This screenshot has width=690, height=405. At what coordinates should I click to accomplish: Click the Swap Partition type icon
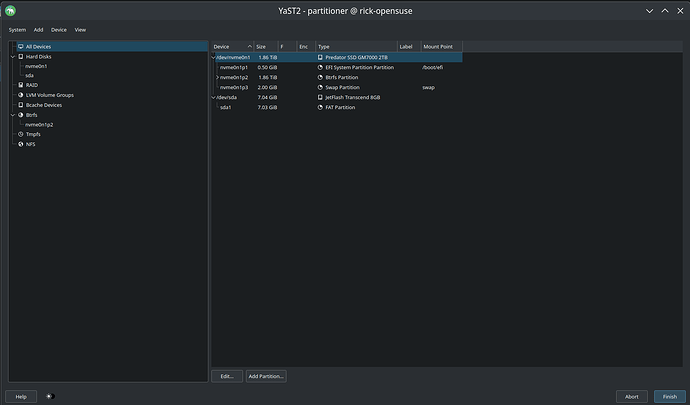click(x=320, y=87)
